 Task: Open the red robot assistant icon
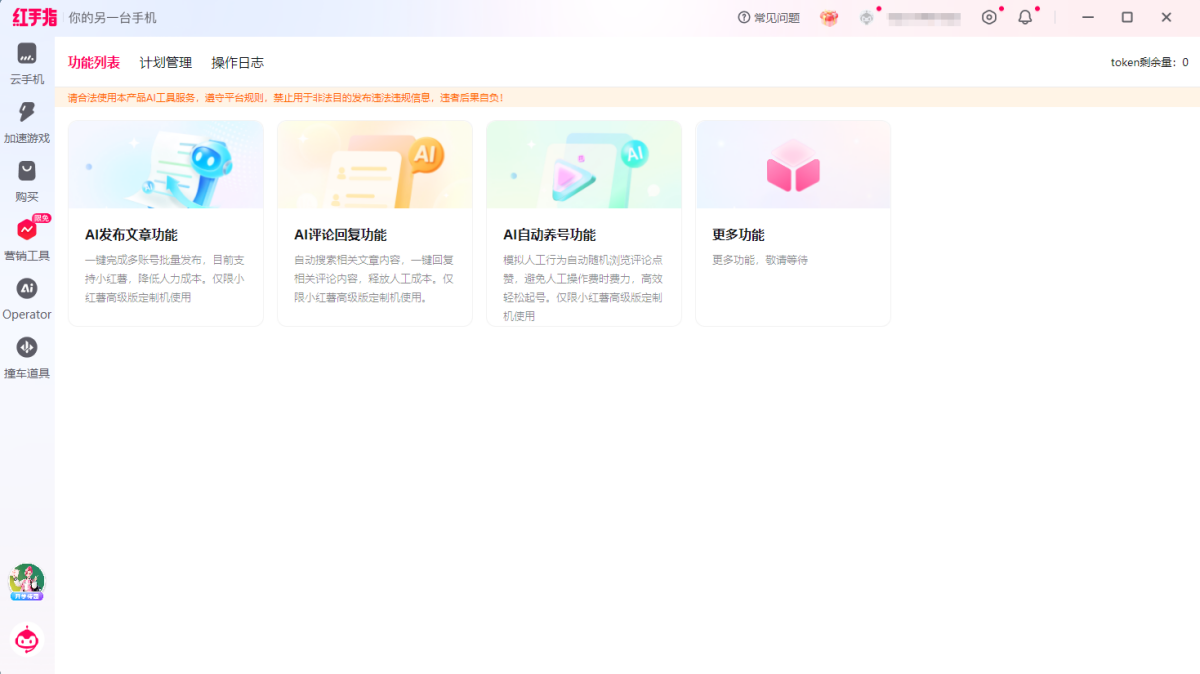(27, 639)
